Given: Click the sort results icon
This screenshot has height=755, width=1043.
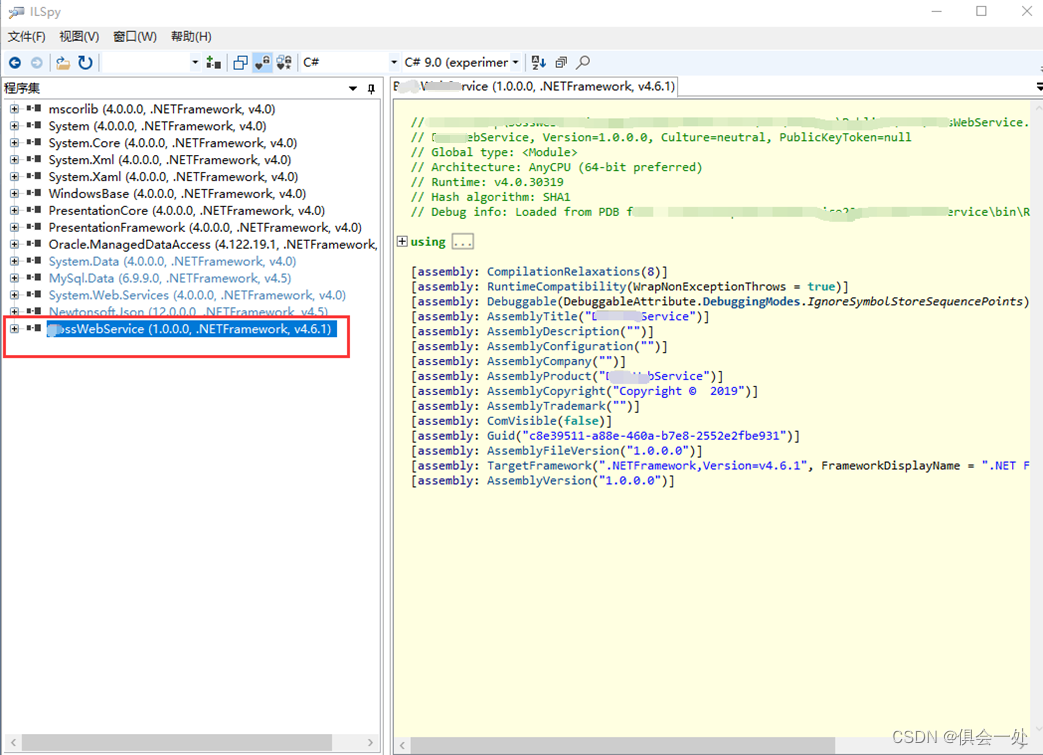Looking at the screenshot, I should coord(539,63).
